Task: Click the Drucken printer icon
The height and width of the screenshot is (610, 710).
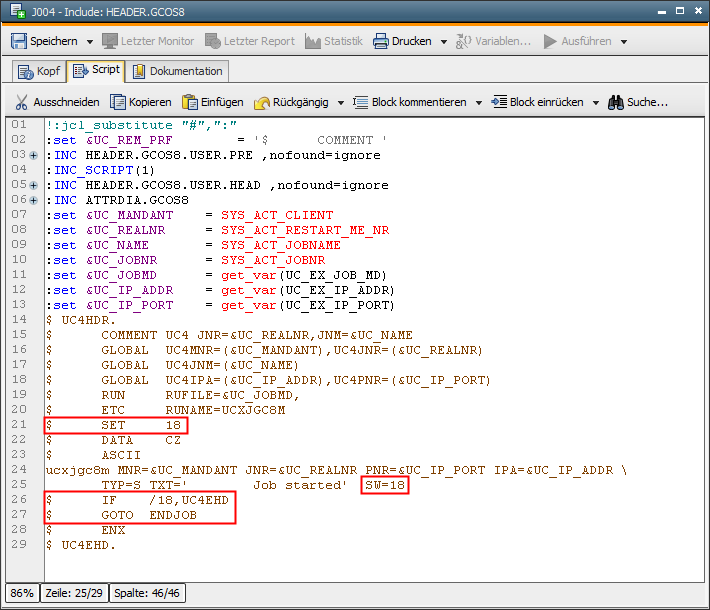Action: click(380, 41)
